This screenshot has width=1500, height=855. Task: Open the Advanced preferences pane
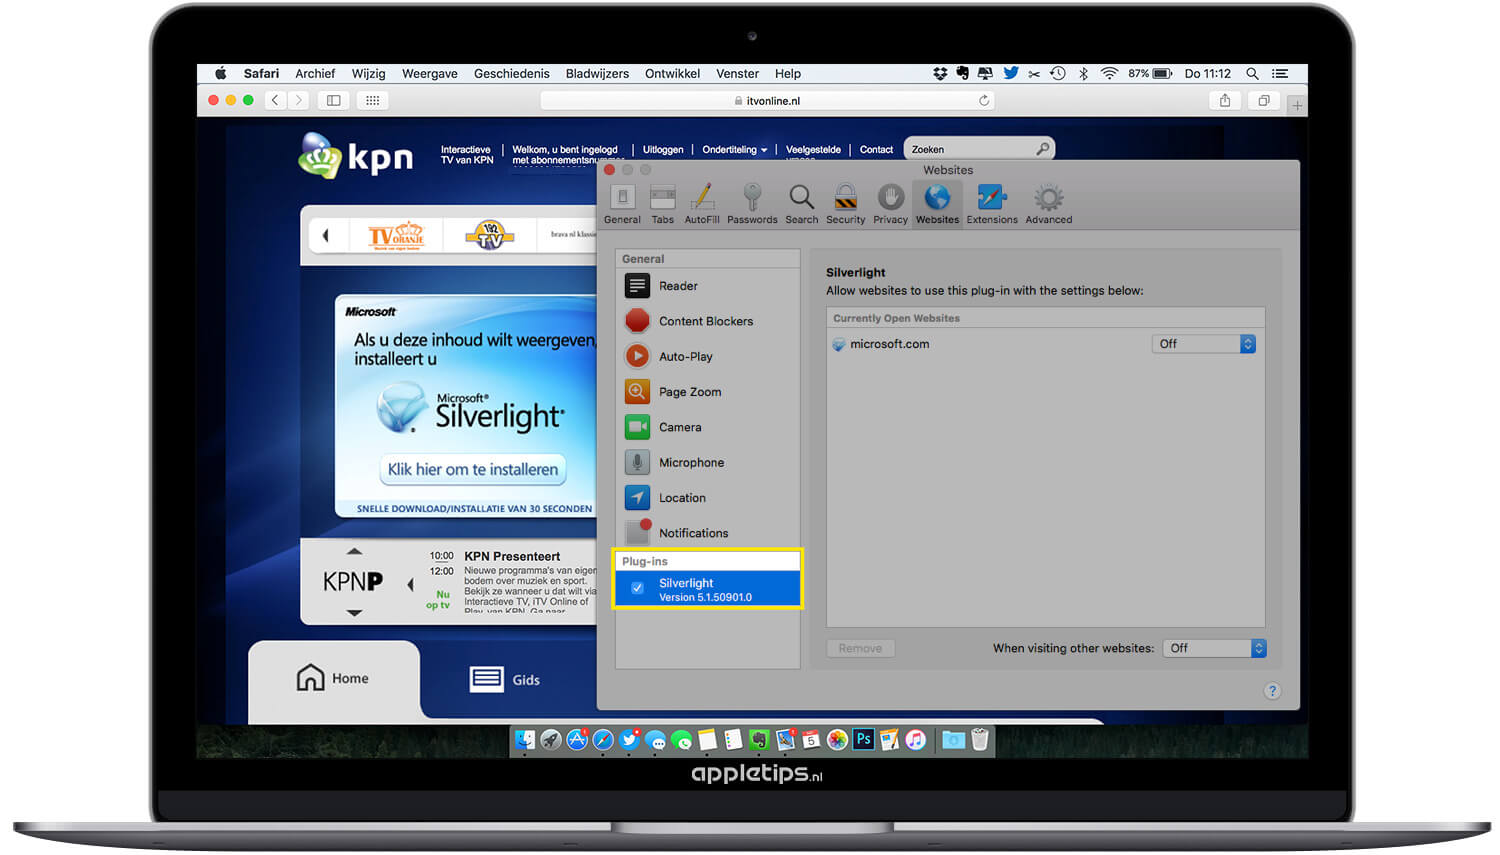pyautogui.click(x=1048, y=204)
